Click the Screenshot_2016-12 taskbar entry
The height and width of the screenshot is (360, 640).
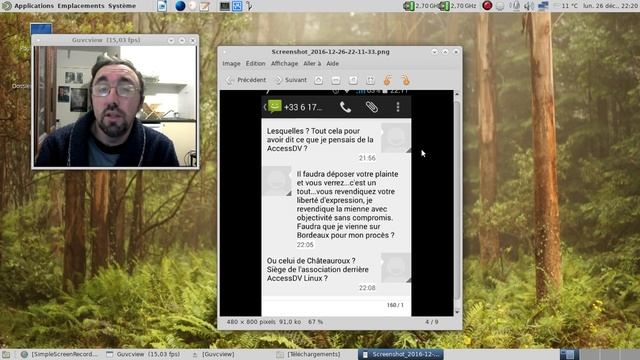click(x=401, y=354)
